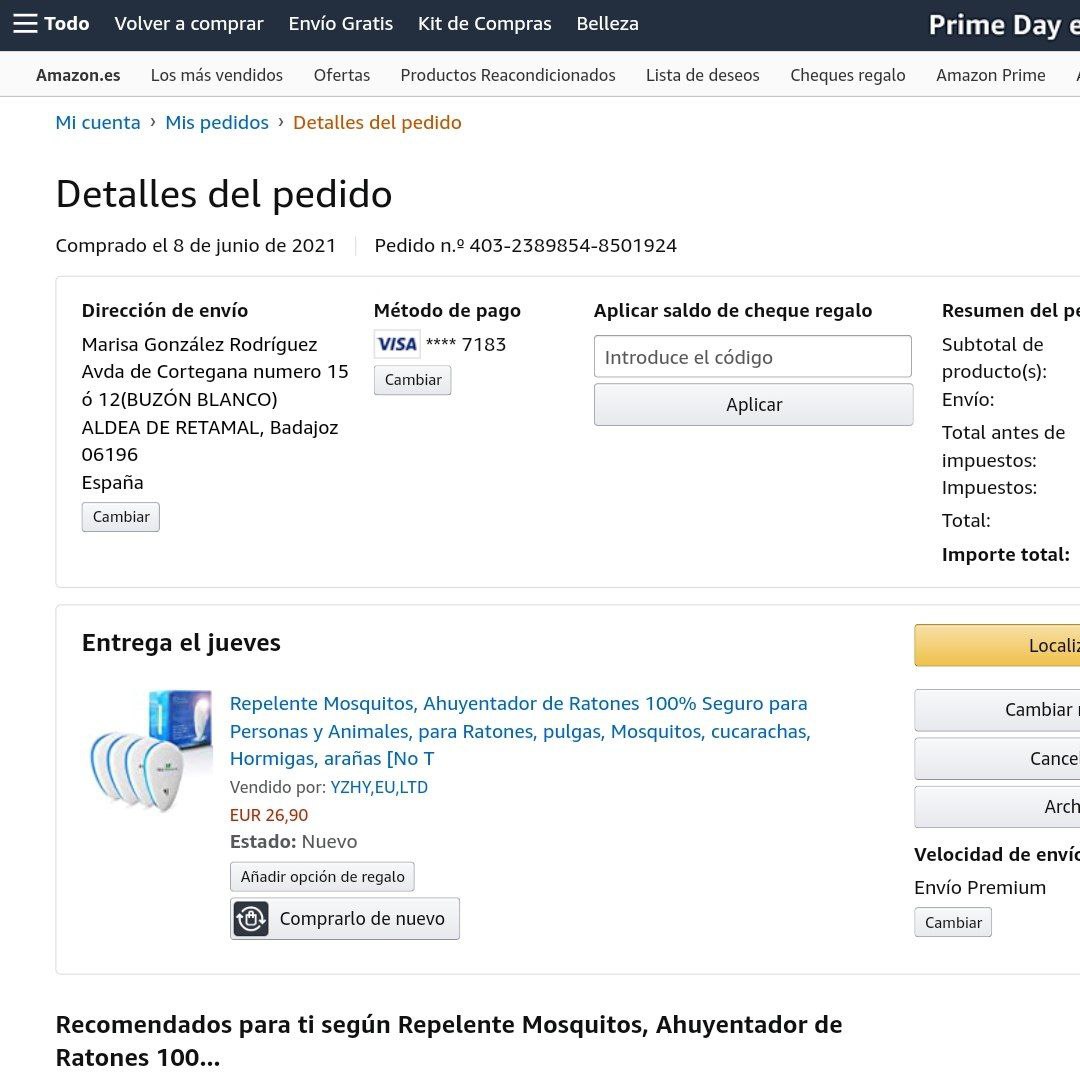Go to Mis pedidos breadcrumb
This screenshot has width=1080, height=1085.
coord(217,122)
